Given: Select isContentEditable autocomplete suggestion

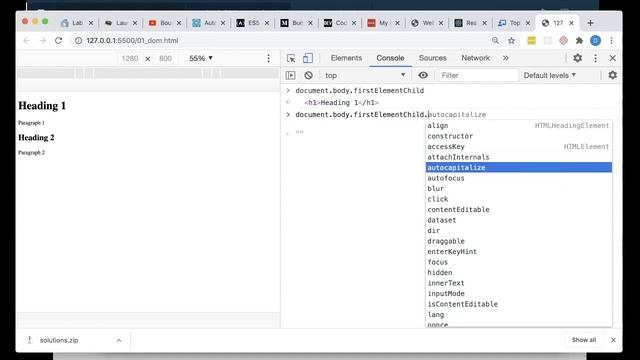Looking at the screenshot, I should (519, 304).
